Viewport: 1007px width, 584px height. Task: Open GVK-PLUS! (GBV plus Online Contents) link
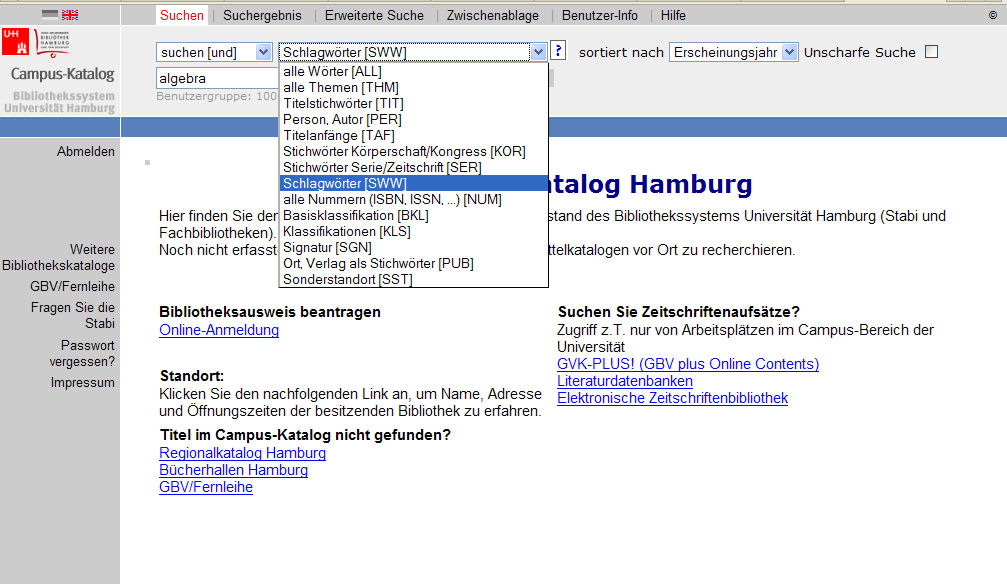coord(688,364)
